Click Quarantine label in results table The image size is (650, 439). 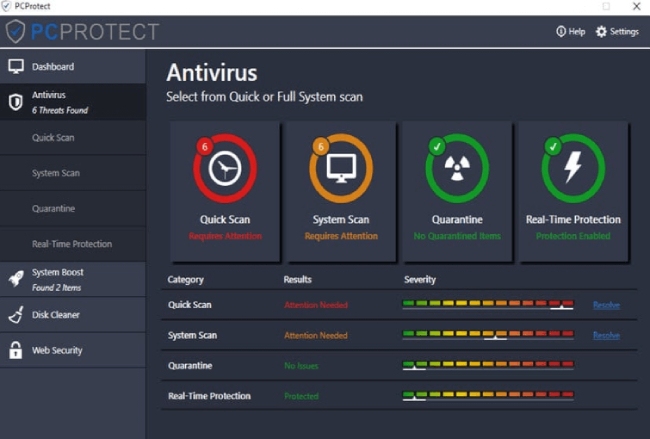(190, 366)
